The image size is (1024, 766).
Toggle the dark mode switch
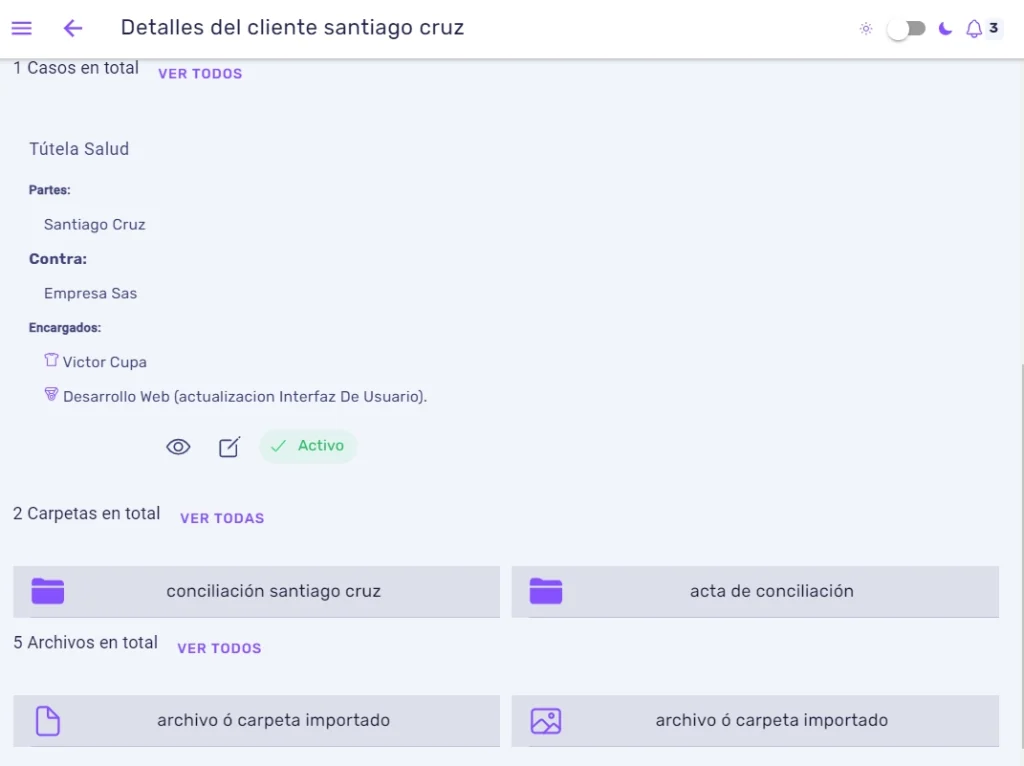click(x=906, y=29)
